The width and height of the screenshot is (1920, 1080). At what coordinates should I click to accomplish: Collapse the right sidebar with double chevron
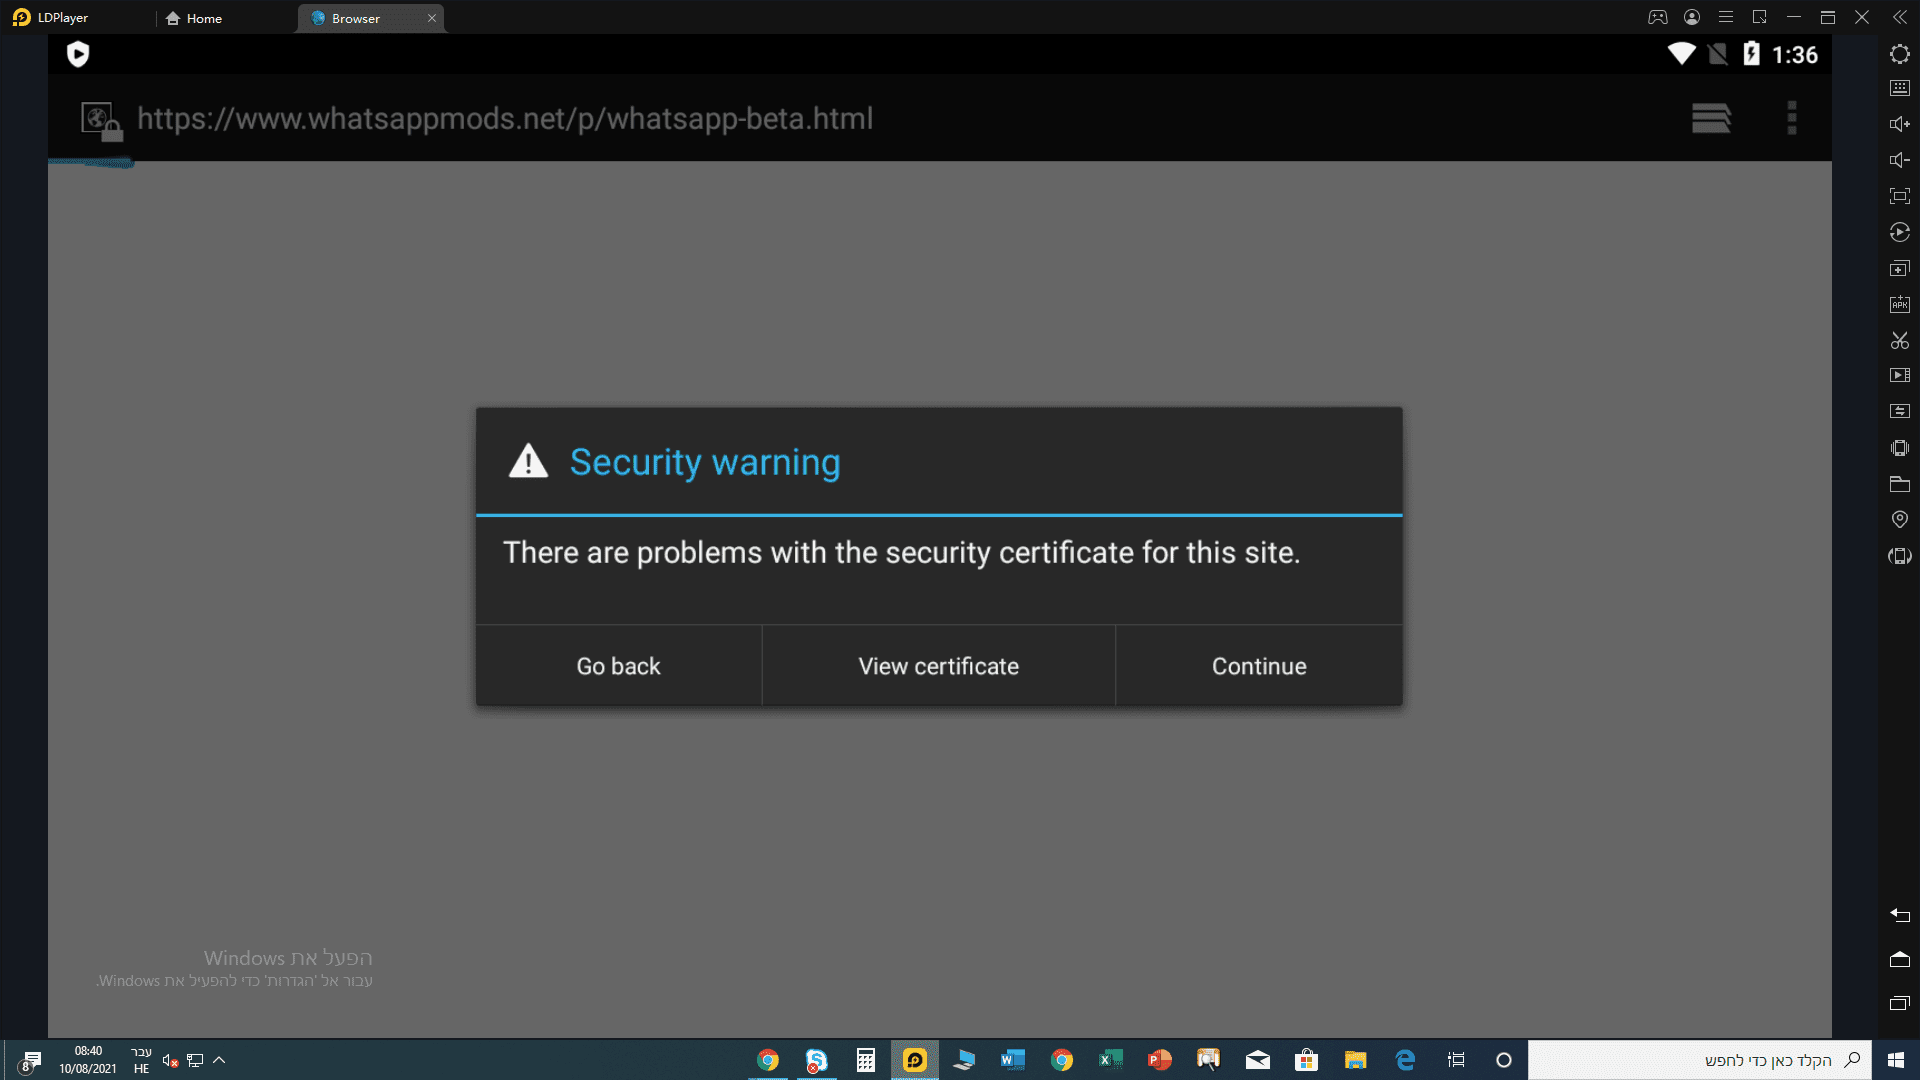pyautogui.click(x=1900, y=17)
